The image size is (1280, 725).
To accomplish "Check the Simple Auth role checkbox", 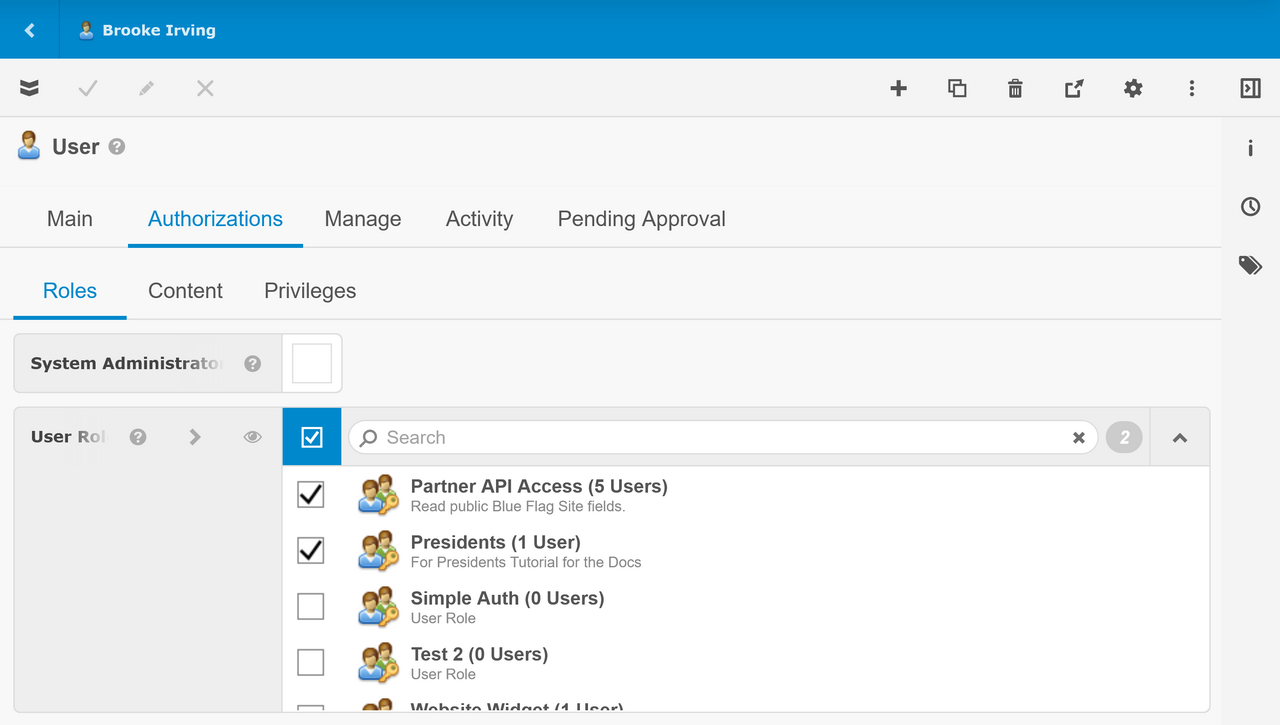I will click(311, 607).
